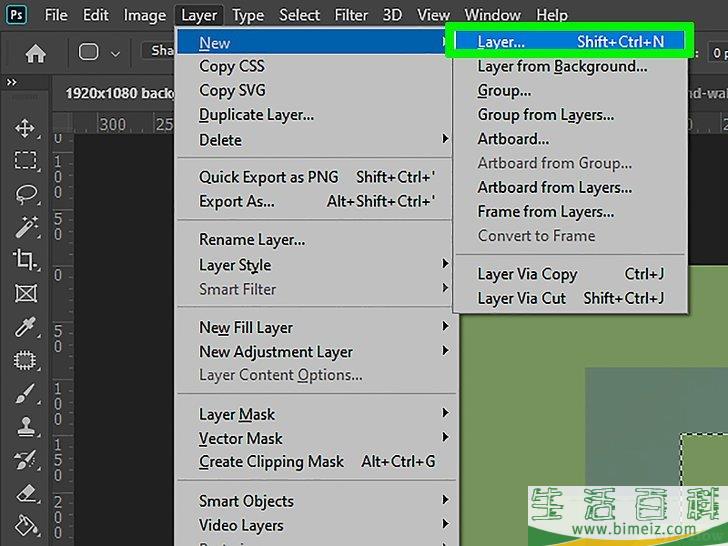Viewport: 728px width, 546px height.
Task: Select the Frame tool
Action: click(x=26, y=293)
